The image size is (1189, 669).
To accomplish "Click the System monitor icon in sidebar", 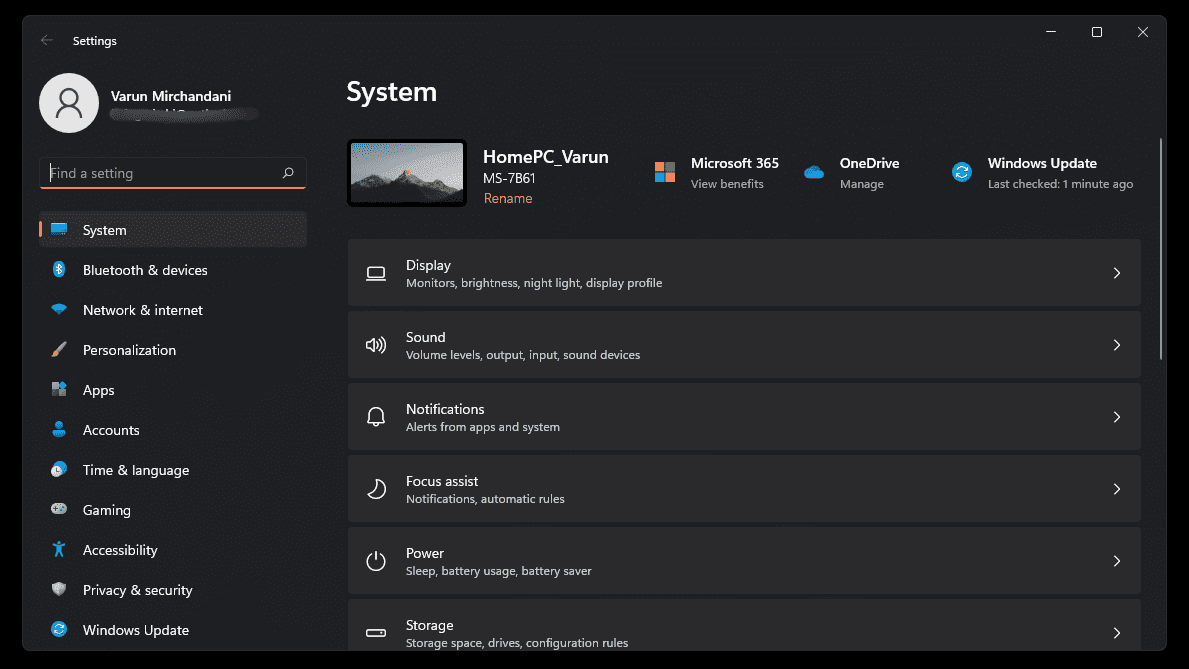I will point(59,229).
